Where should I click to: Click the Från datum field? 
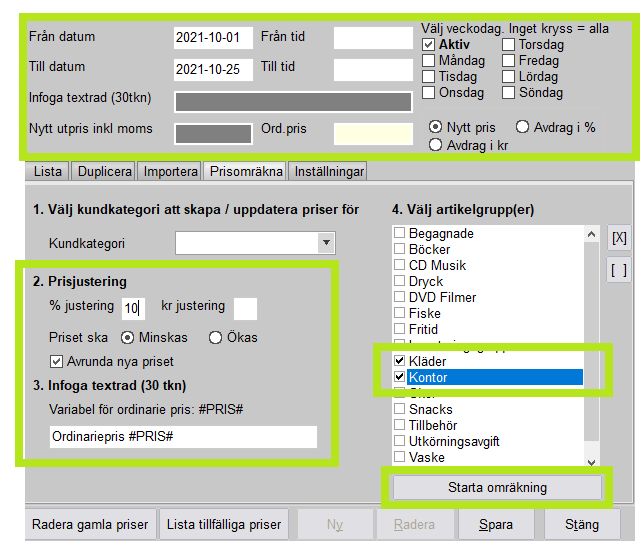pyautogui.click(x=213, y=38)
